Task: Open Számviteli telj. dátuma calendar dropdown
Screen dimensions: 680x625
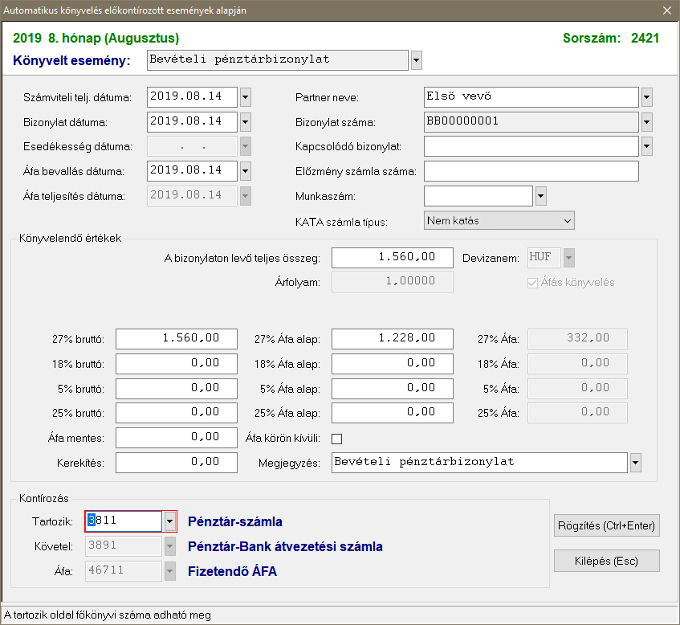Action: point(245,97)
